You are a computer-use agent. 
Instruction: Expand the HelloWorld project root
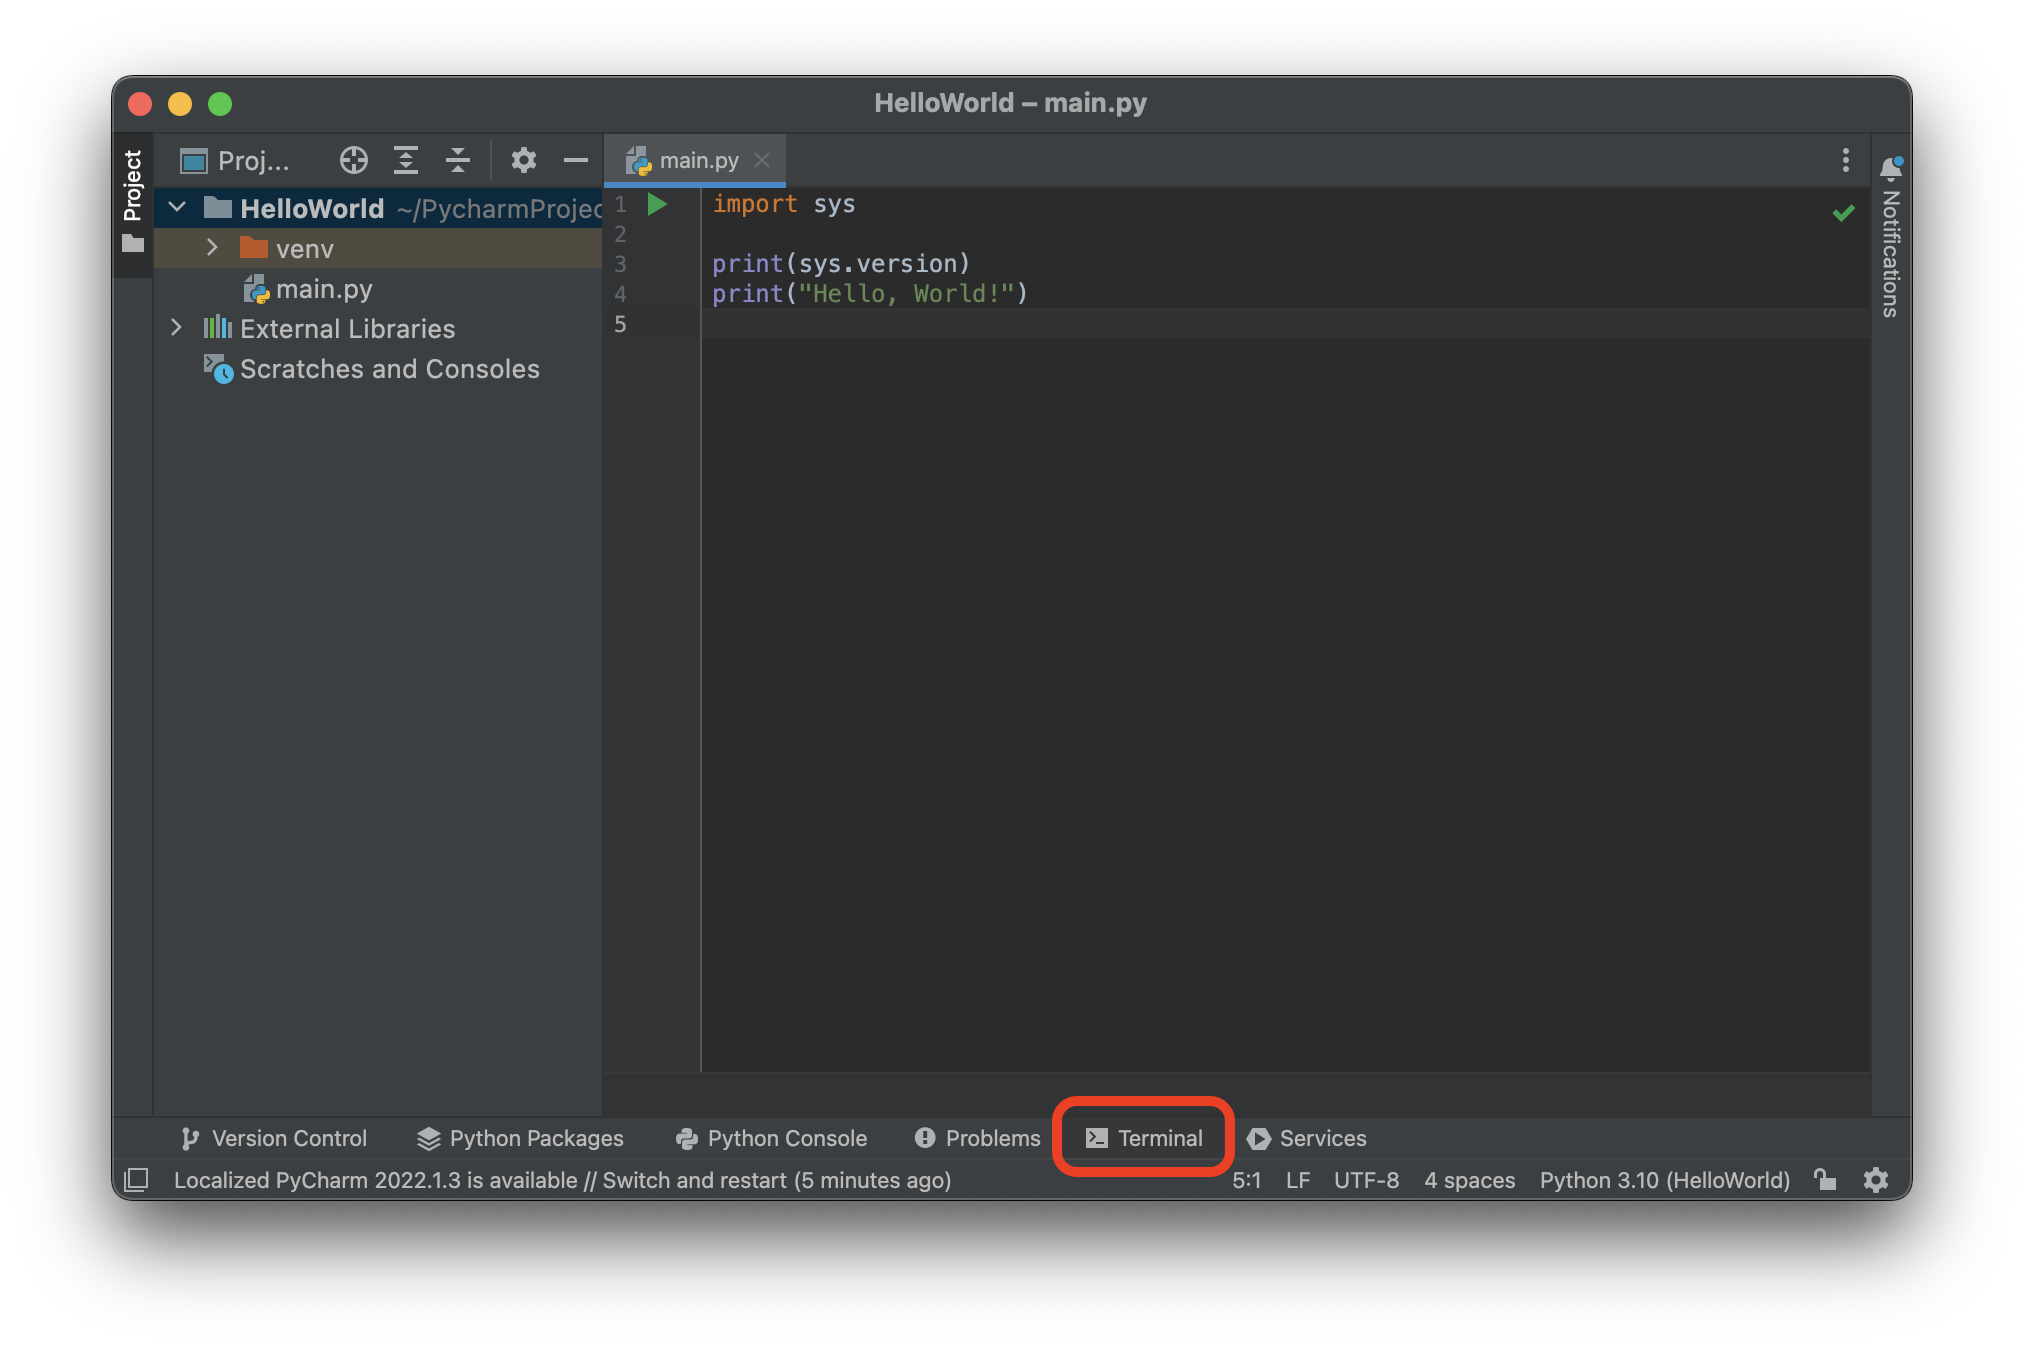tap(182, 208)
